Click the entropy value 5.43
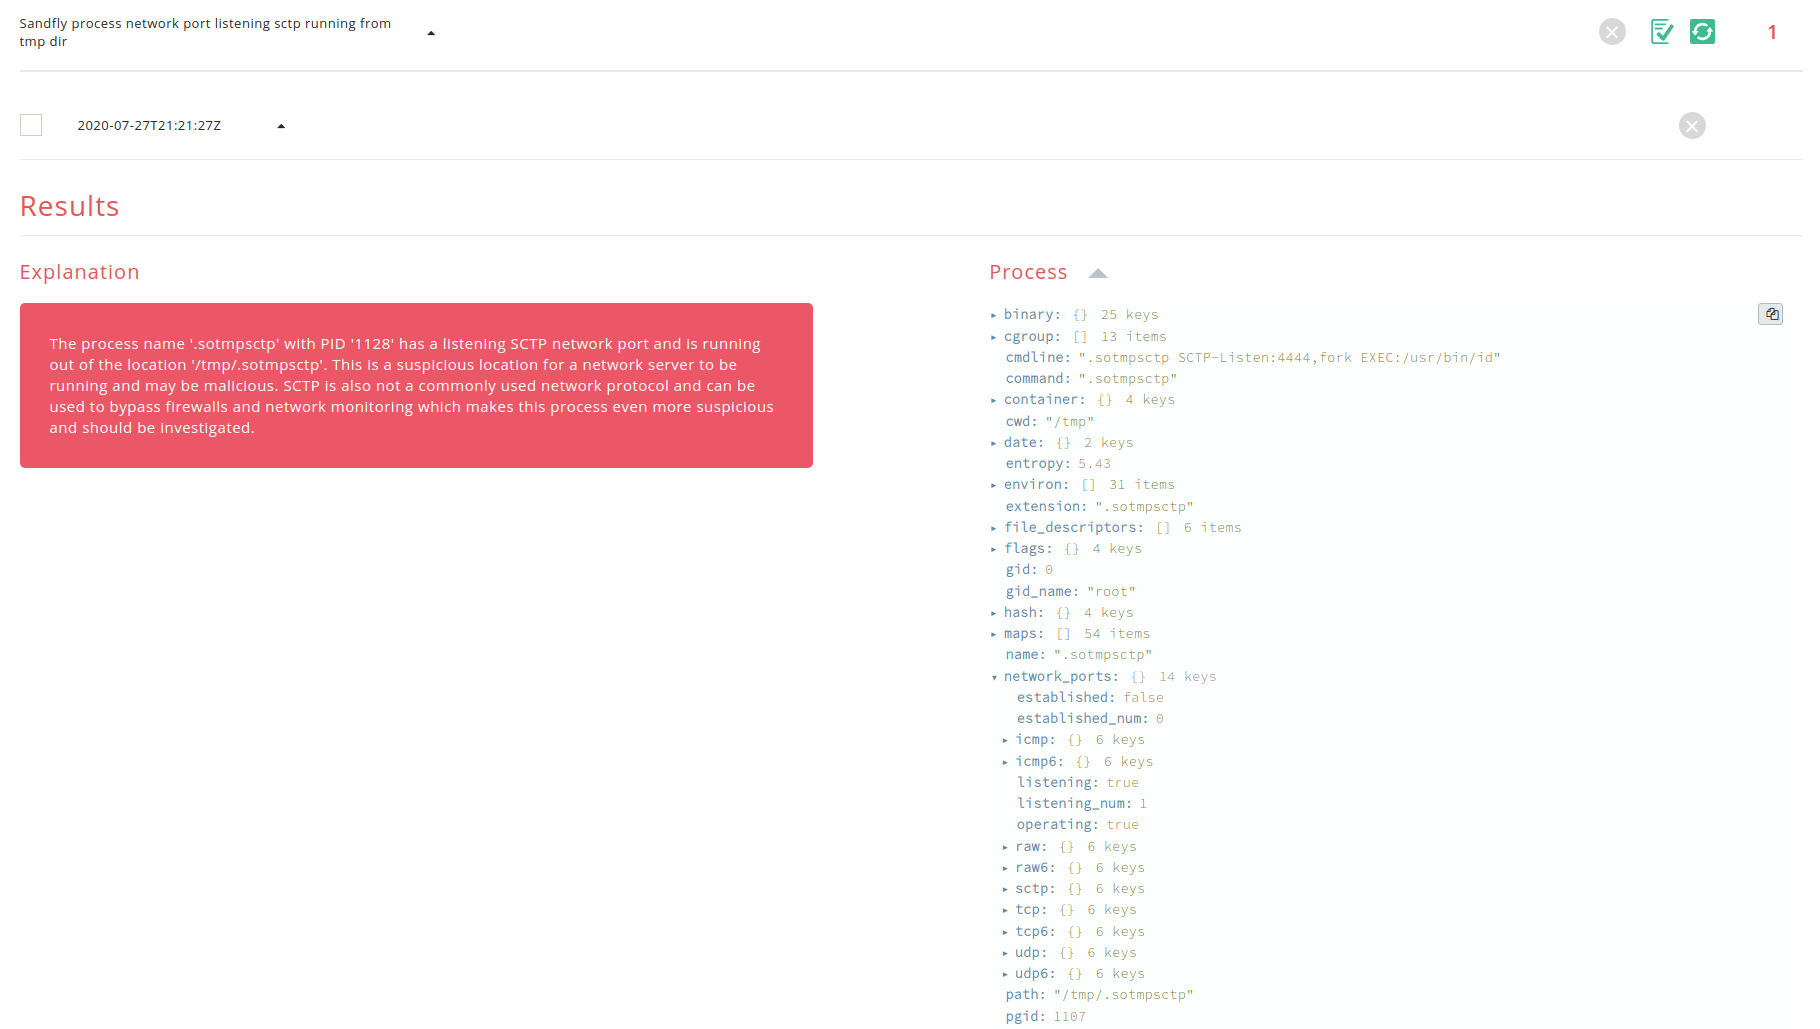The width and height of the screenshot is (1820, 1029). coord(1094,464)
